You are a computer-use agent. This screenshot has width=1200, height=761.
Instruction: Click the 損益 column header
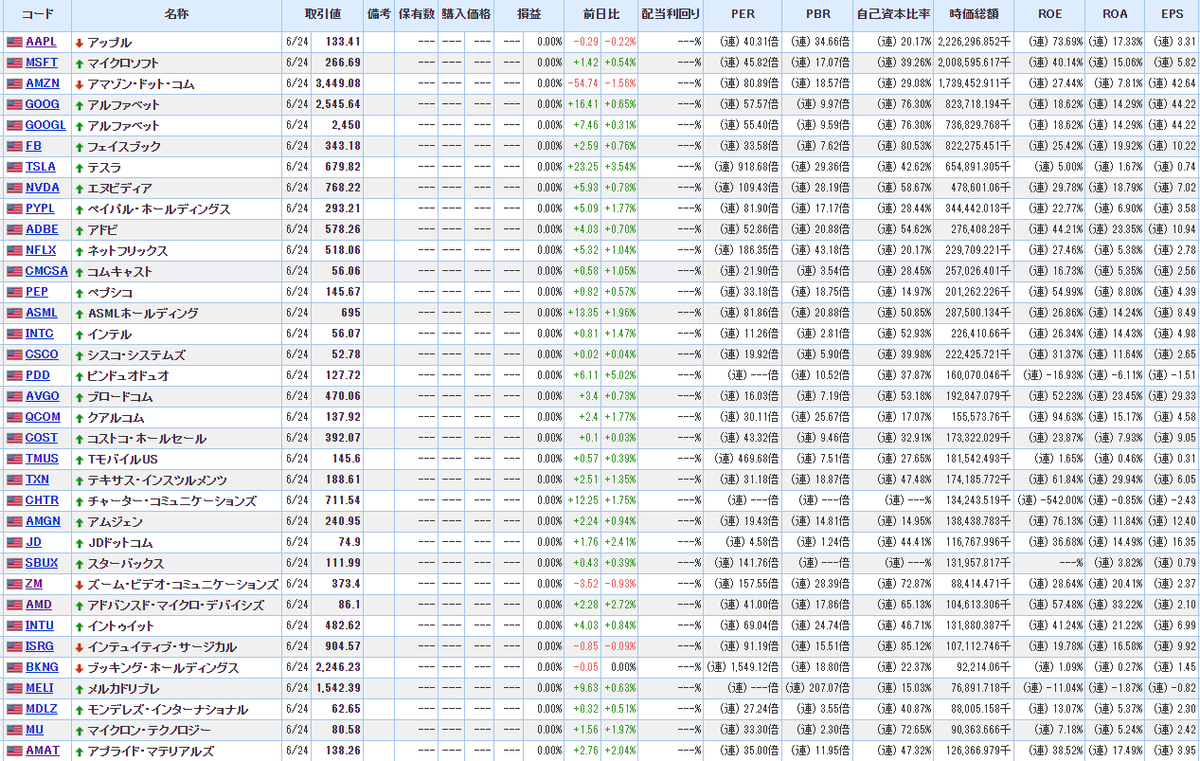pos(529,16)
